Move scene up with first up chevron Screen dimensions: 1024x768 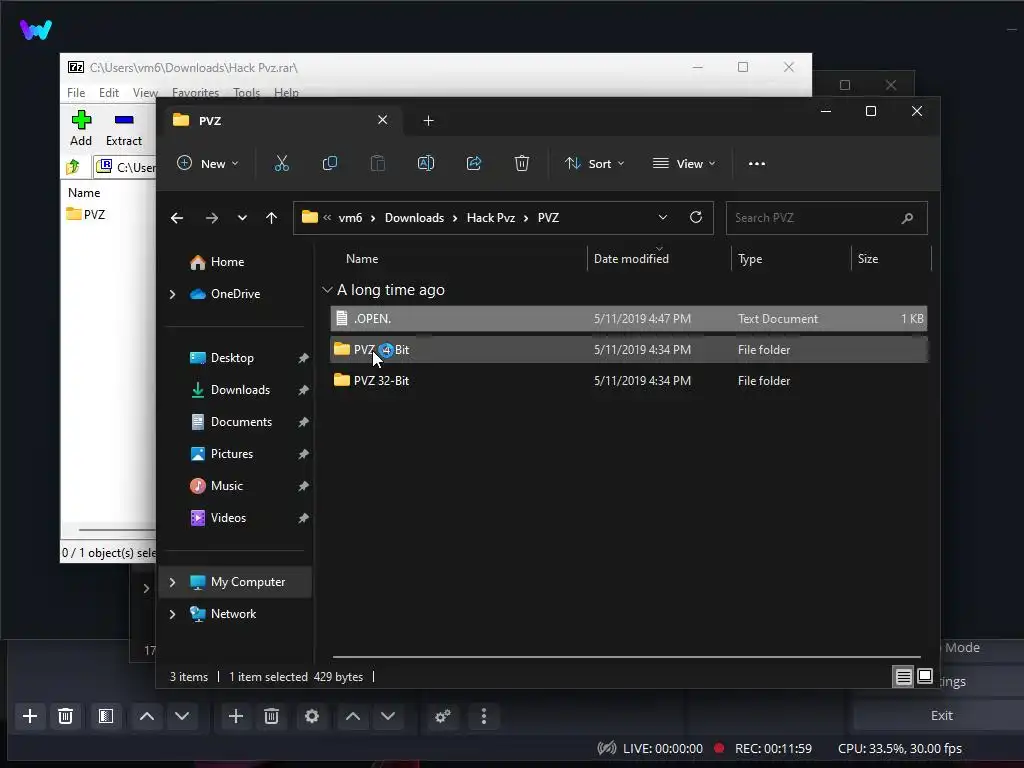pos(147,716)
